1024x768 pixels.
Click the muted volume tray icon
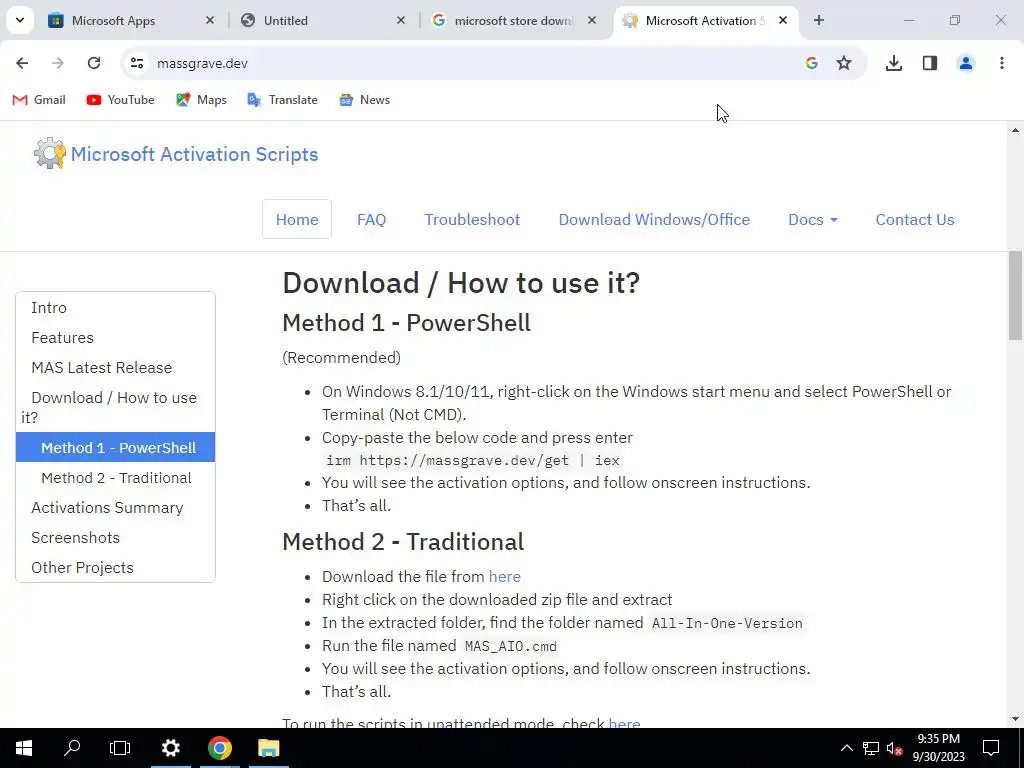pos(895,748)
